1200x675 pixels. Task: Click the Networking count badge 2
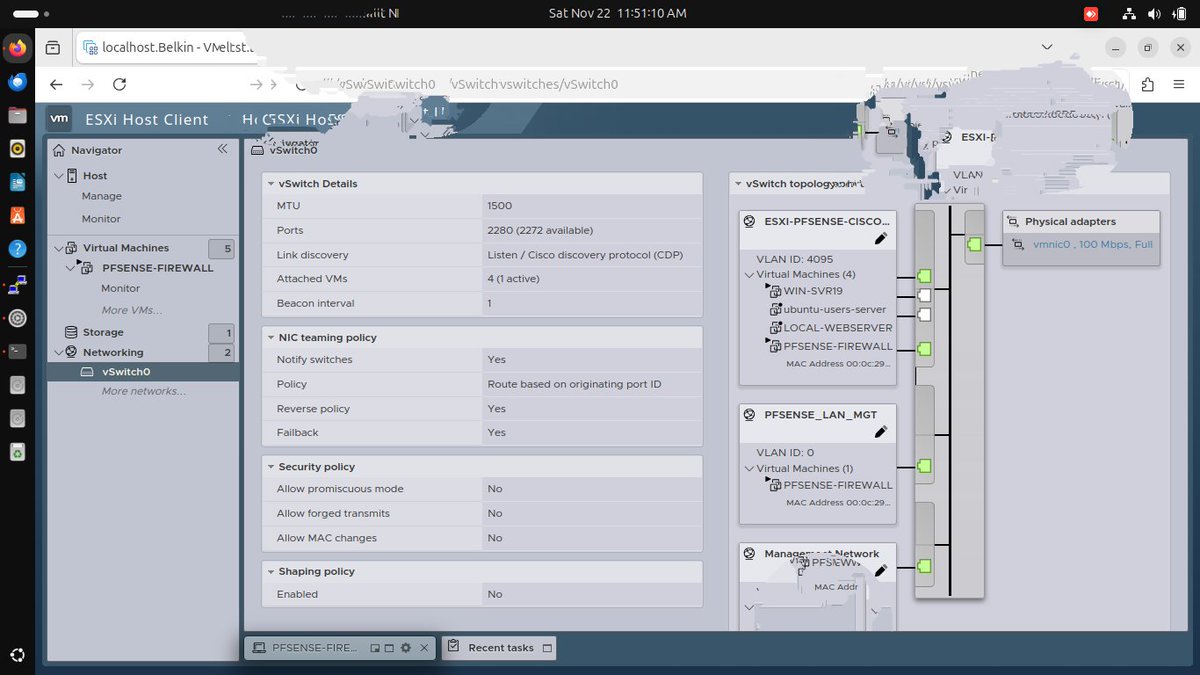tap(222, 352)
